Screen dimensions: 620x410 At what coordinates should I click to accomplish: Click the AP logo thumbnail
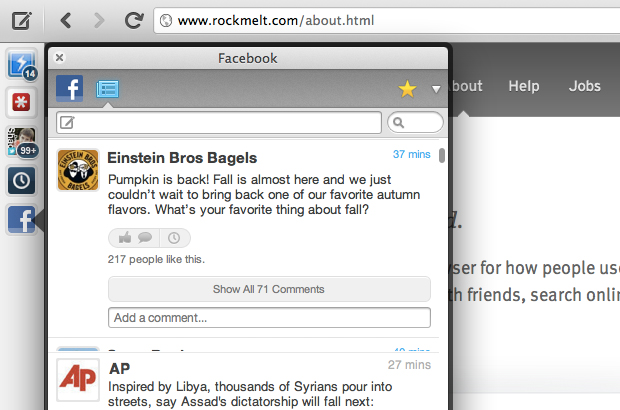coord(78,380)
